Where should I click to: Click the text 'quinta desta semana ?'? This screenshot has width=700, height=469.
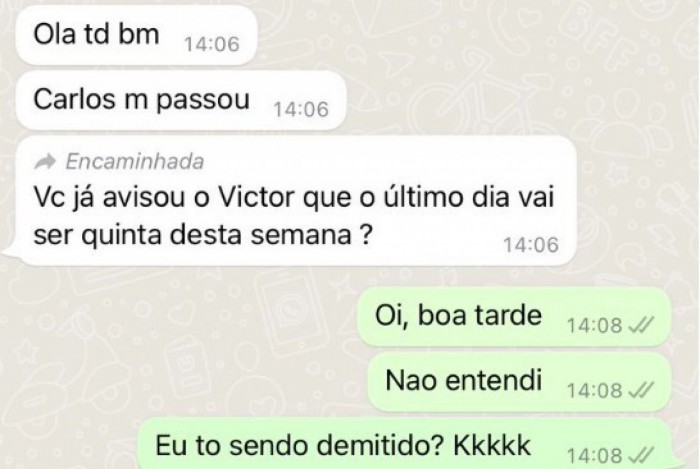[x=227, y=235]
